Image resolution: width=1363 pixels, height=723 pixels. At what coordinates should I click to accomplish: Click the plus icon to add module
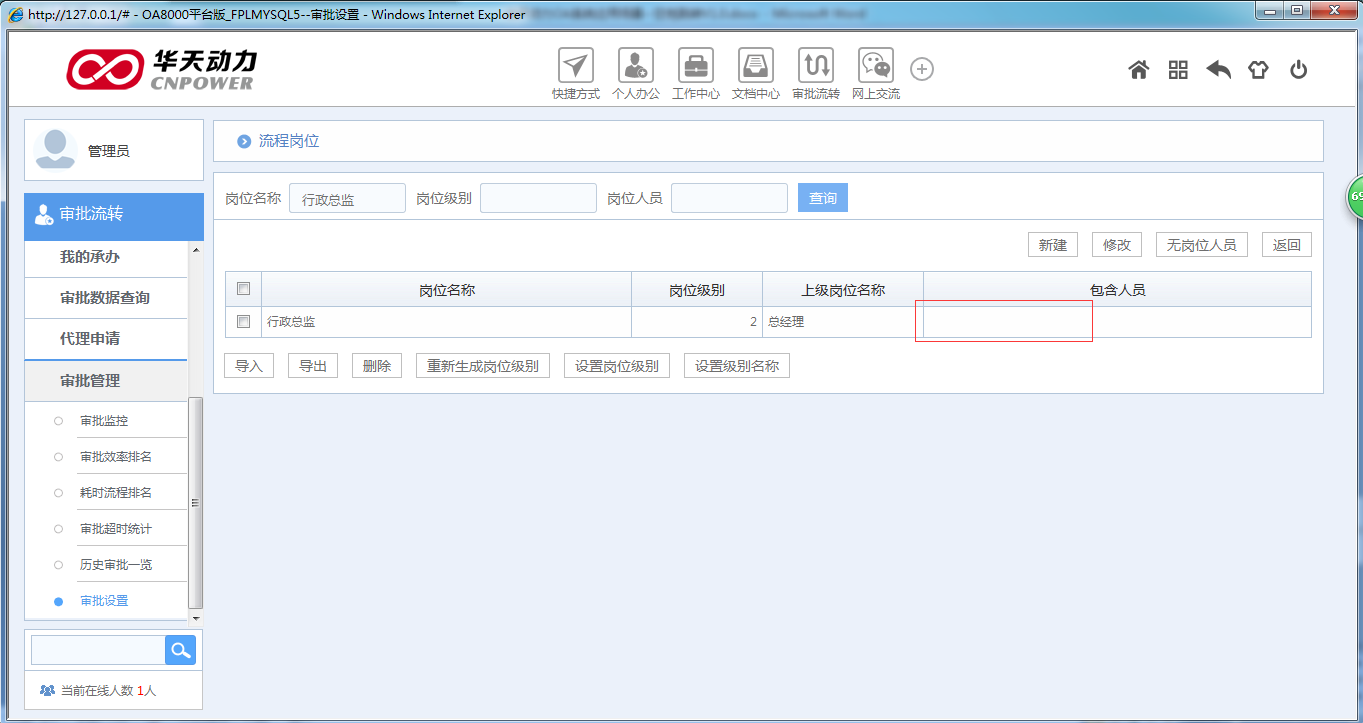[x=921, y=69]
